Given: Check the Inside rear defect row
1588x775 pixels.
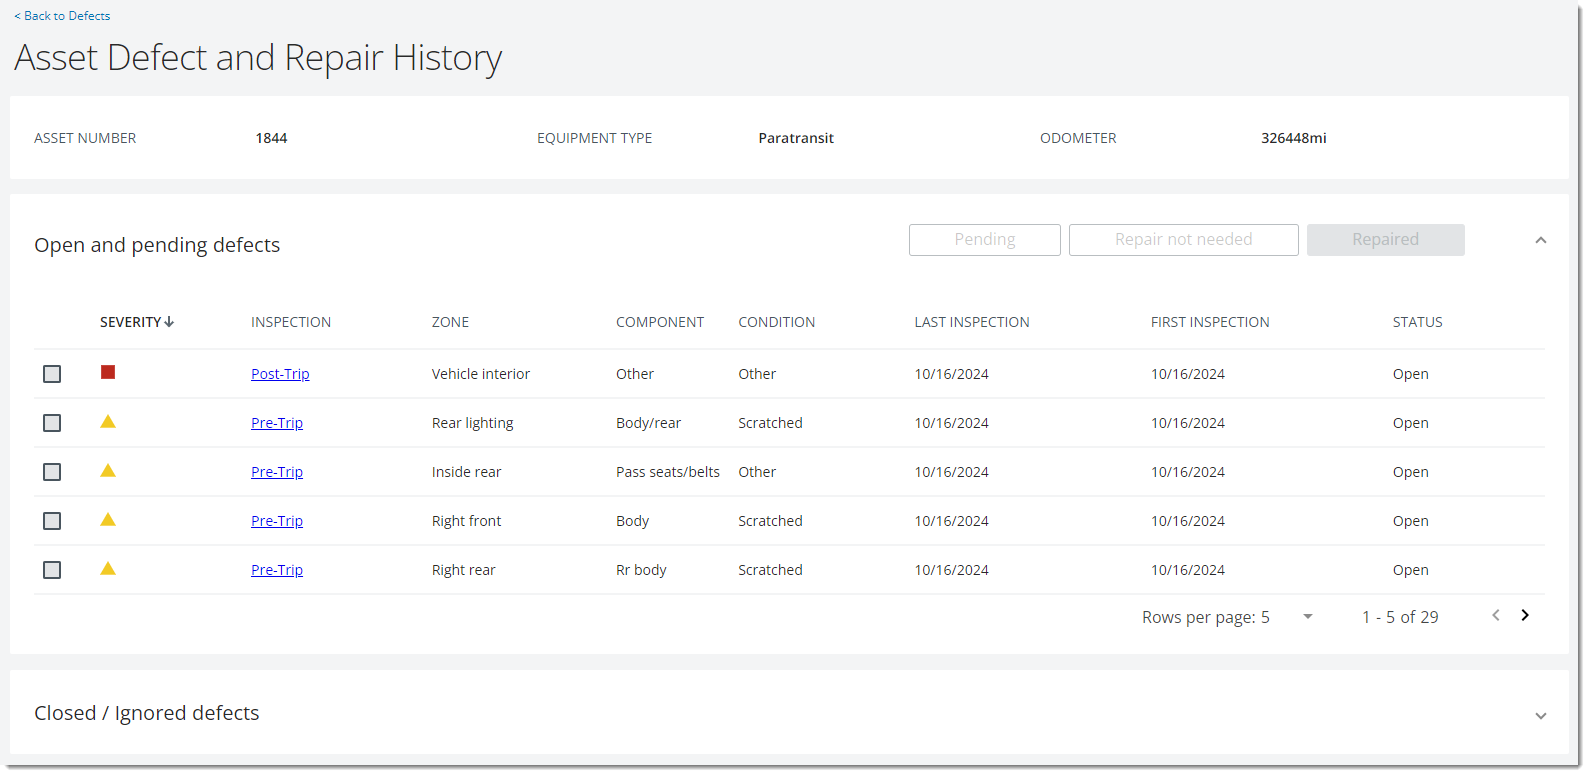Looking at the screenshot, I should tap(52, 472).
